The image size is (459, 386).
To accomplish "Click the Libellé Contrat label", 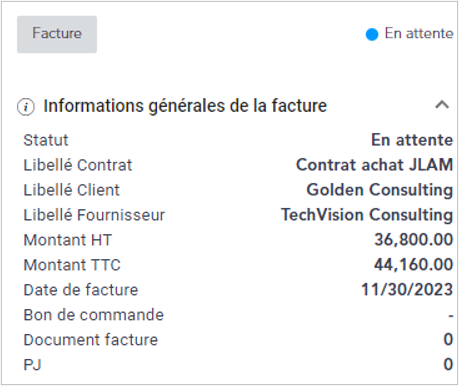I will click(78, 165).
